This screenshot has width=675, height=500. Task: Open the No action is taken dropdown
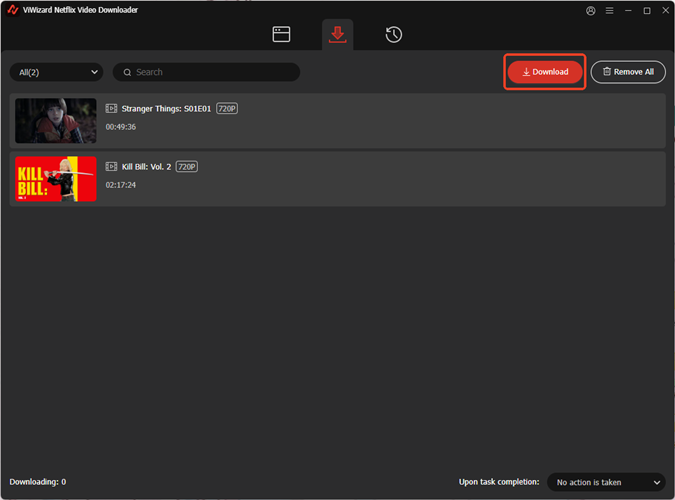coord(606,482)
